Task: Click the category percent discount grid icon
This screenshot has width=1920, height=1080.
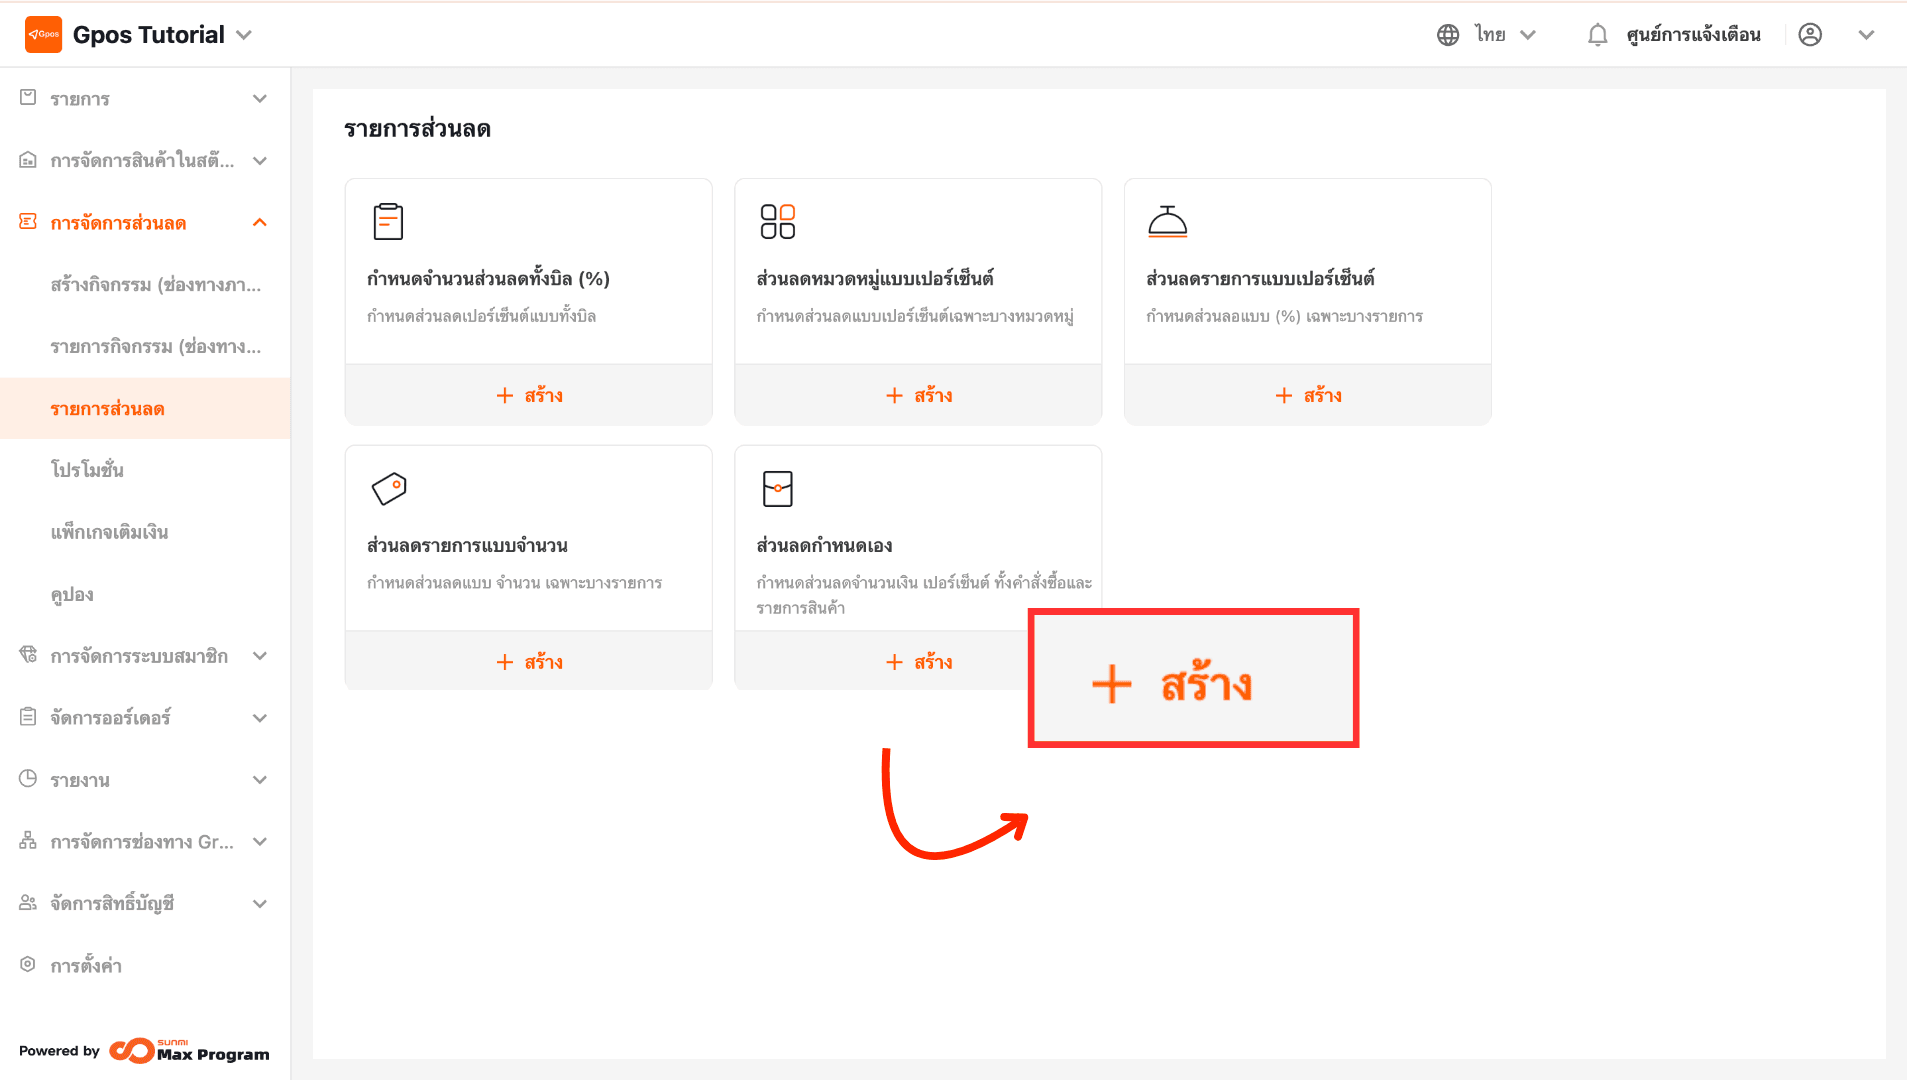Action: click(777, 221)
